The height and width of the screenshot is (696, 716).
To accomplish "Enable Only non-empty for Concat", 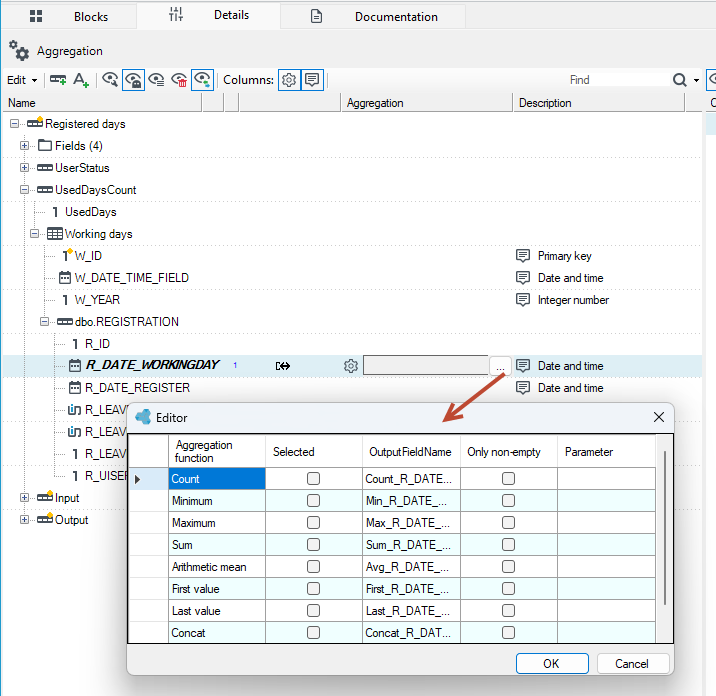I will point(508,633).
